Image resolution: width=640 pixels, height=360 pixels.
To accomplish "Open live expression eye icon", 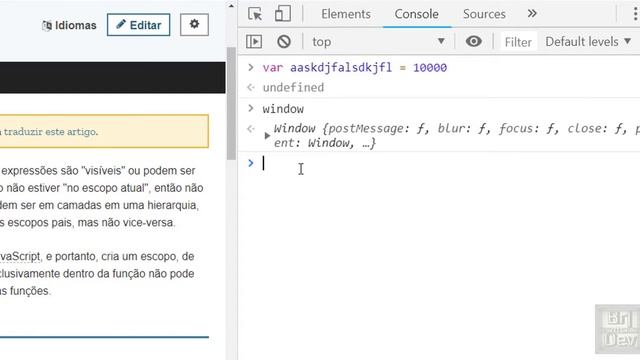I will [x=473, y=41].
